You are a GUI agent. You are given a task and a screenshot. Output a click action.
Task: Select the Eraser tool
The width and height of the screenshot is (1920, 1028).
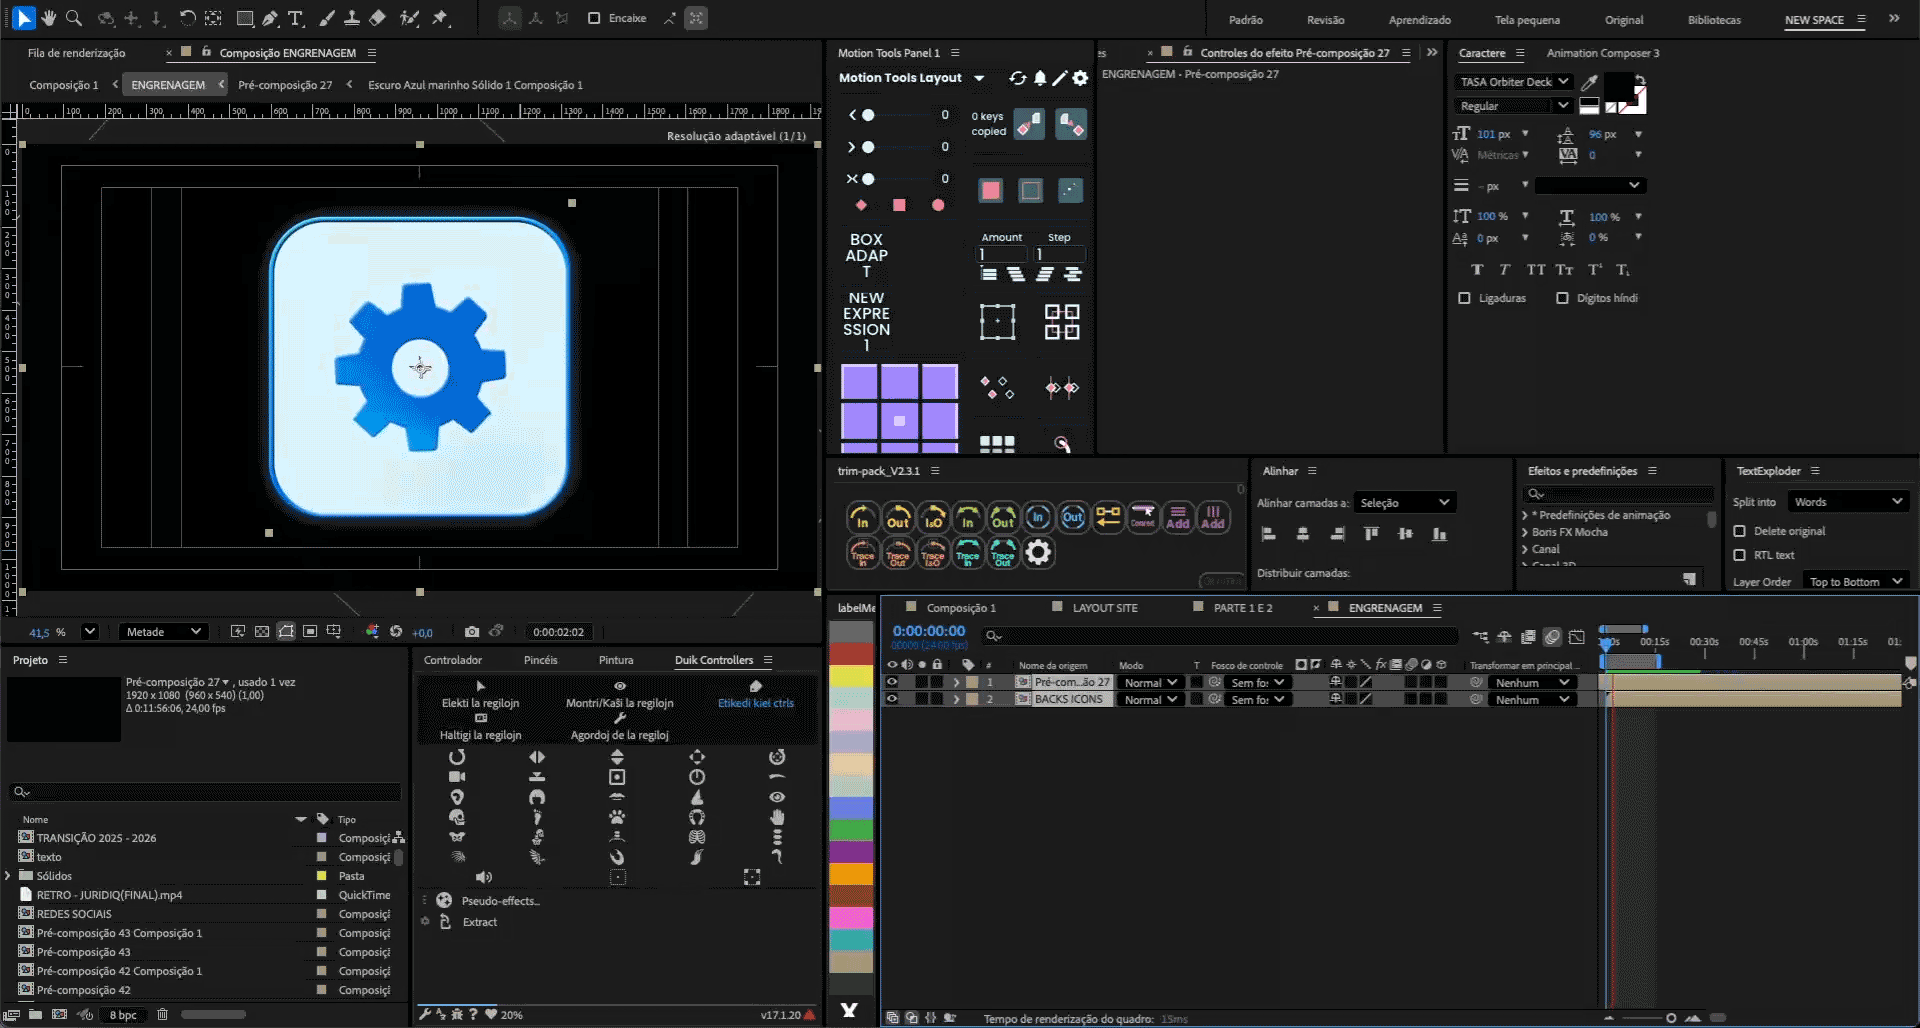coord(377,18)
